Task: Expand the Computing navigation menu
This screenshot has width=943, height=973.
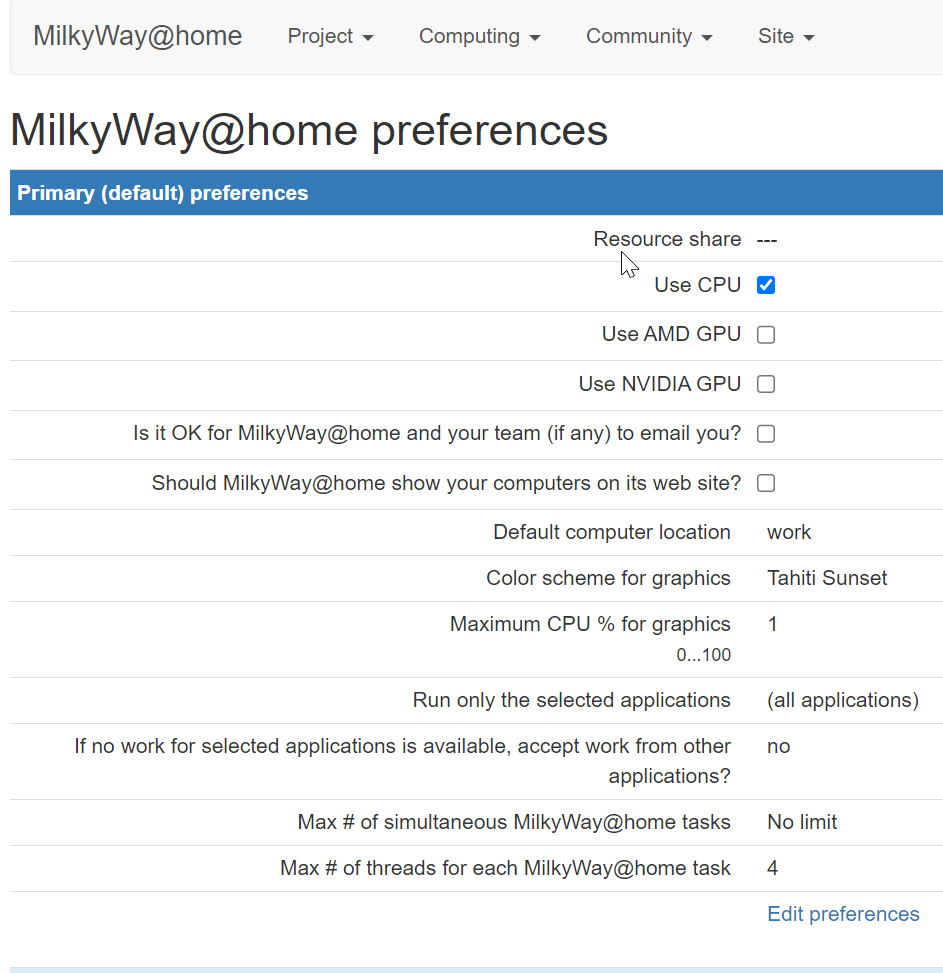Action: [x=480, y=36]
